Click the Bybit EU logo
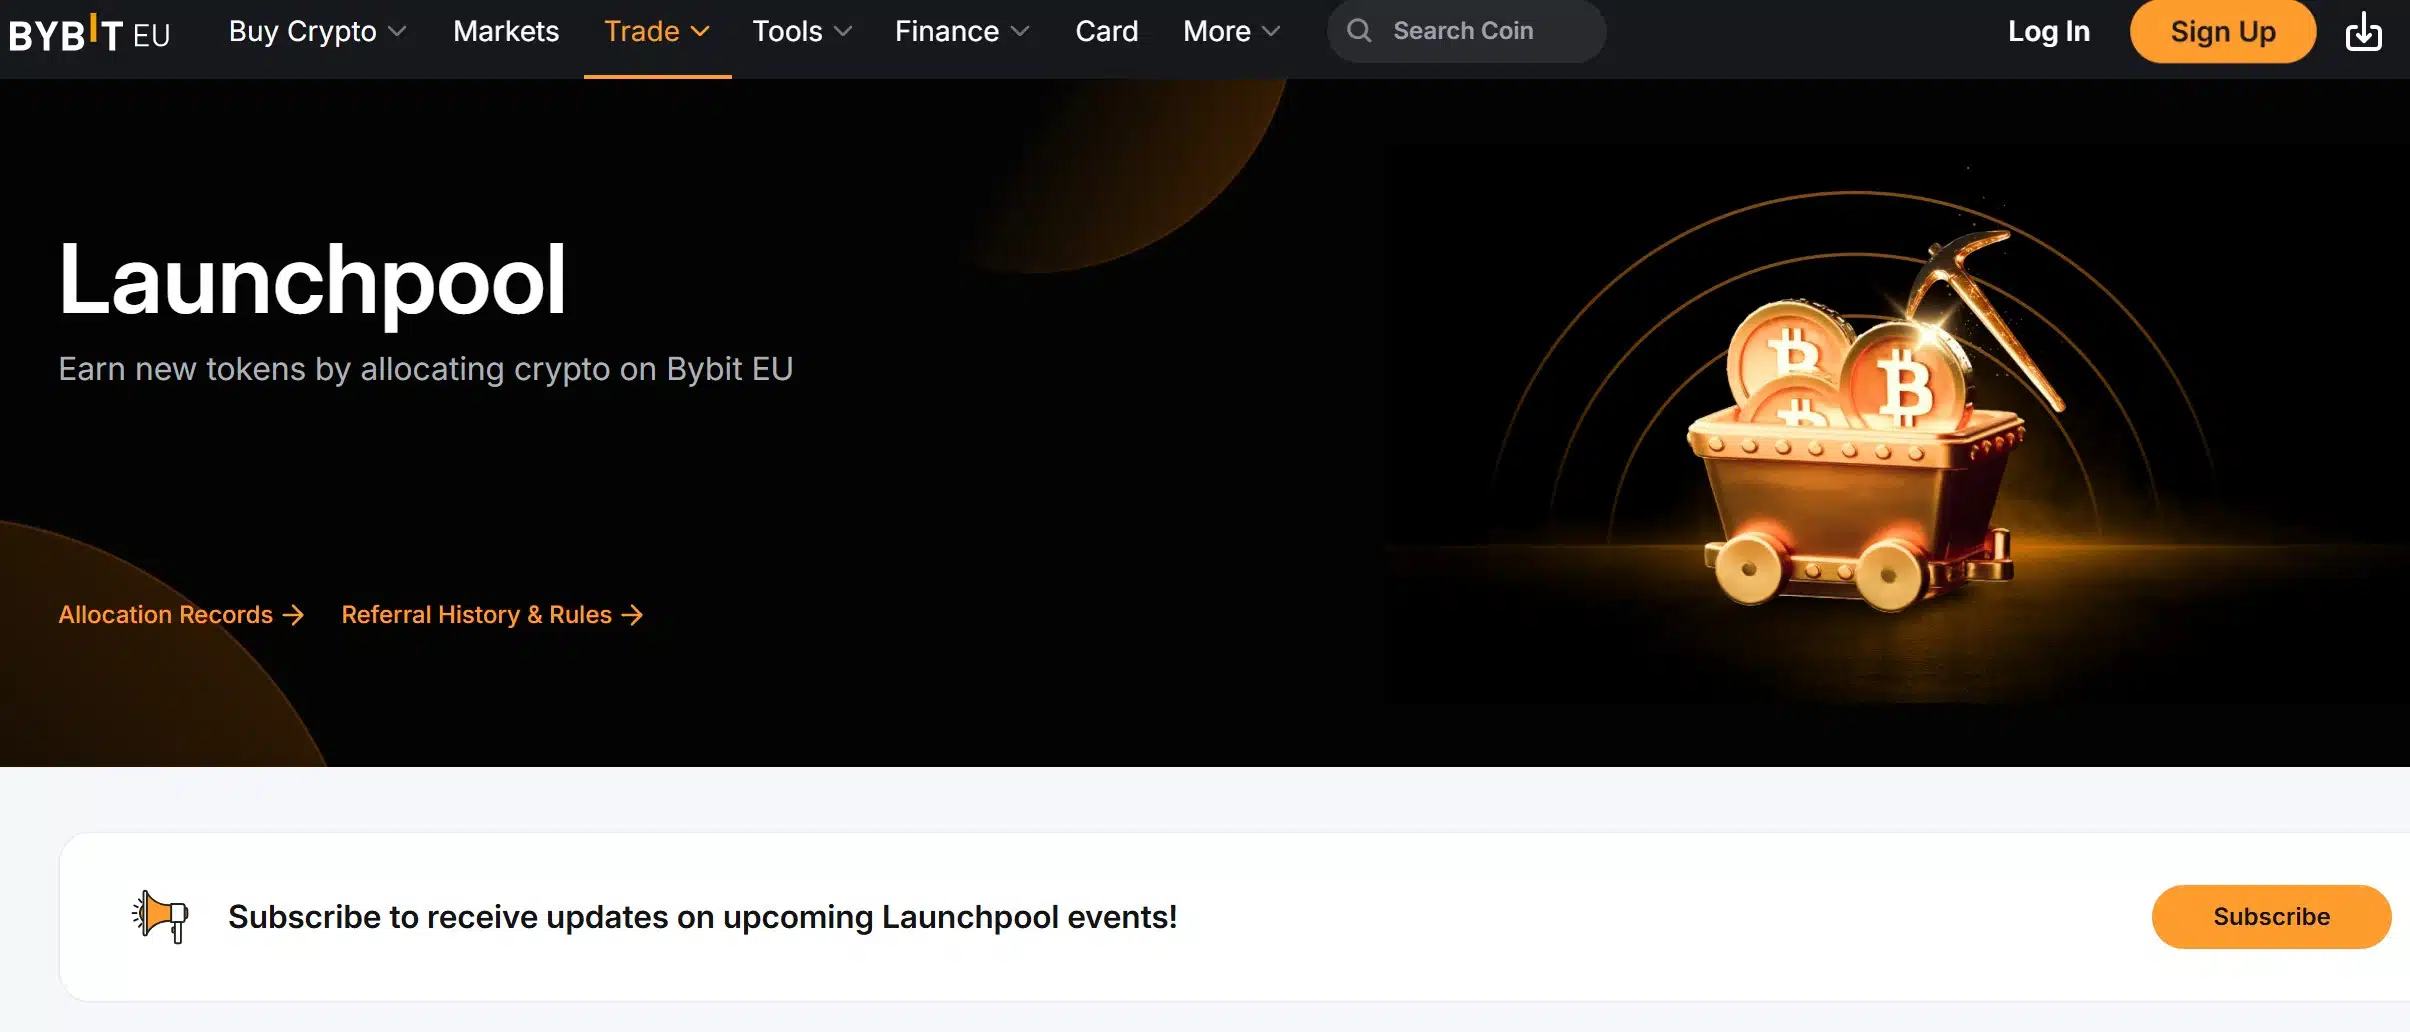 (x=88, y=31)
